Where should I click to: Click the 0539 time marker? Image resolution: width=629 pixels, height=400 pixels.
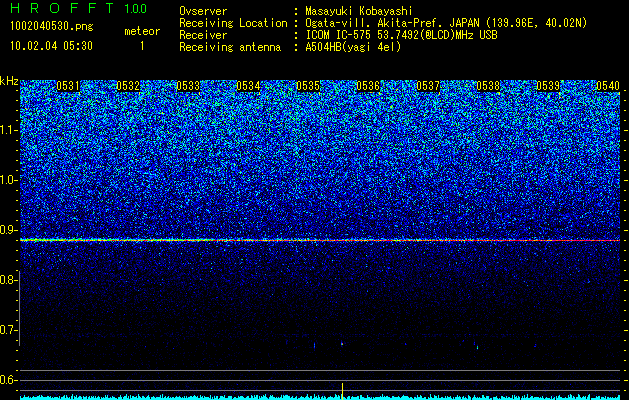[548, 86]
